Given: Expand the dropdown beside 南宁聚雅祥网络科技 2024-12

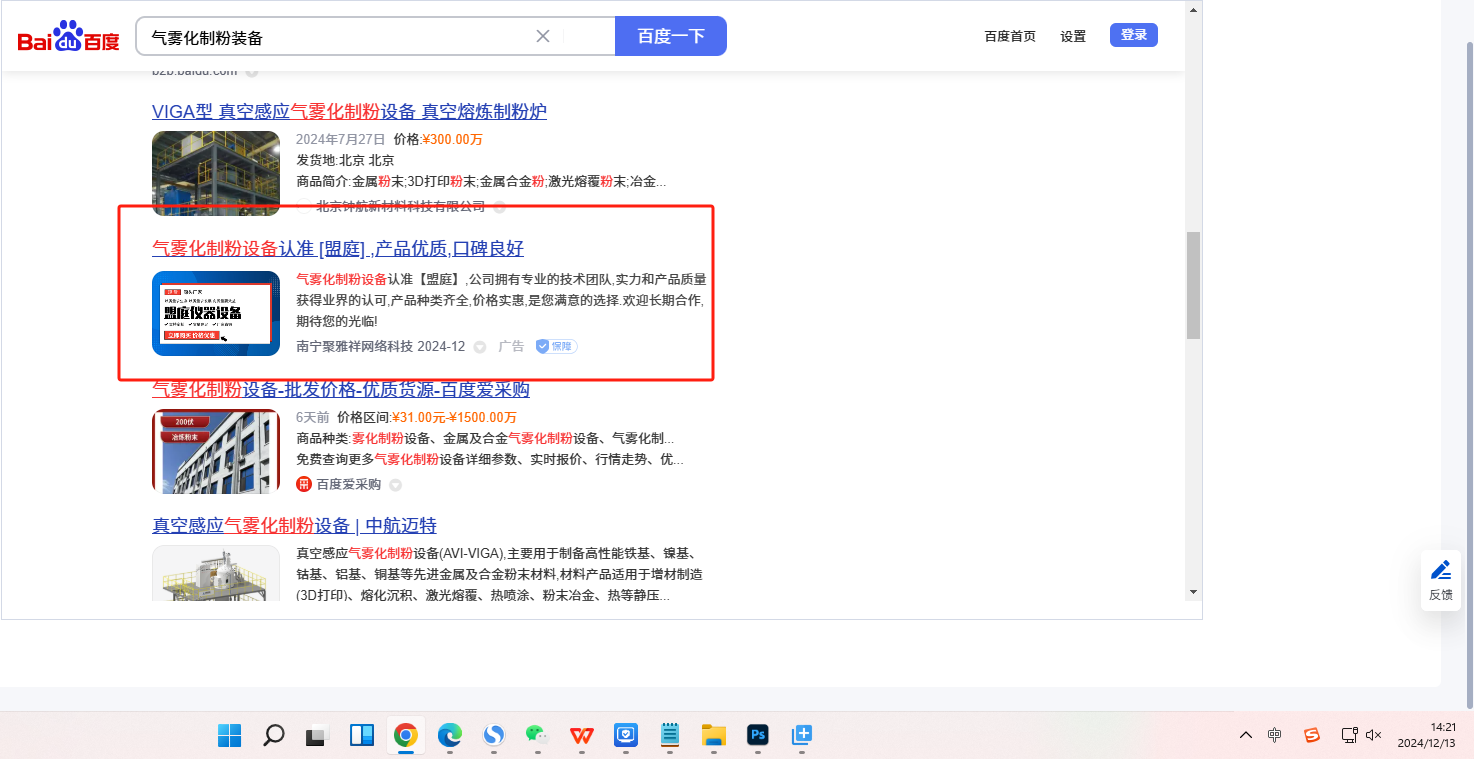Looking at the screenshot, I should pos(480,347).
